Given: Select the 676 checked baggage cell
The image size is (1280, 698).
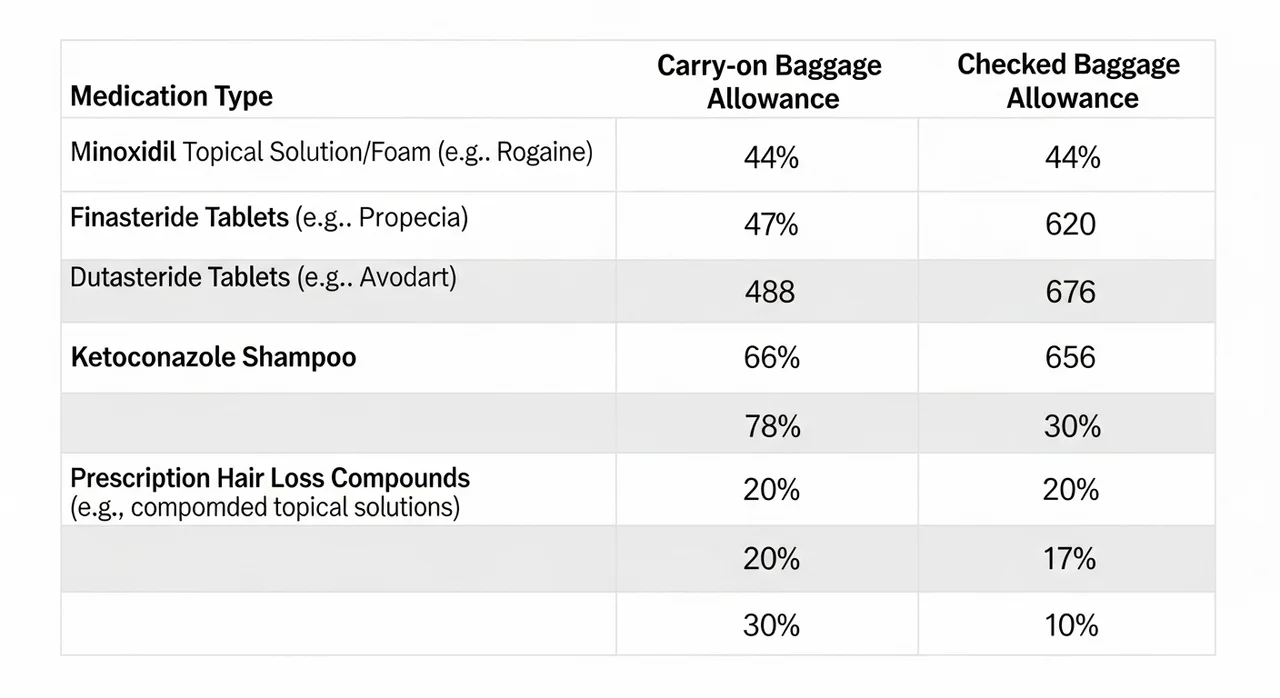Looking at the screenshot, I should pyautogui.click(x=1070, y=292).
